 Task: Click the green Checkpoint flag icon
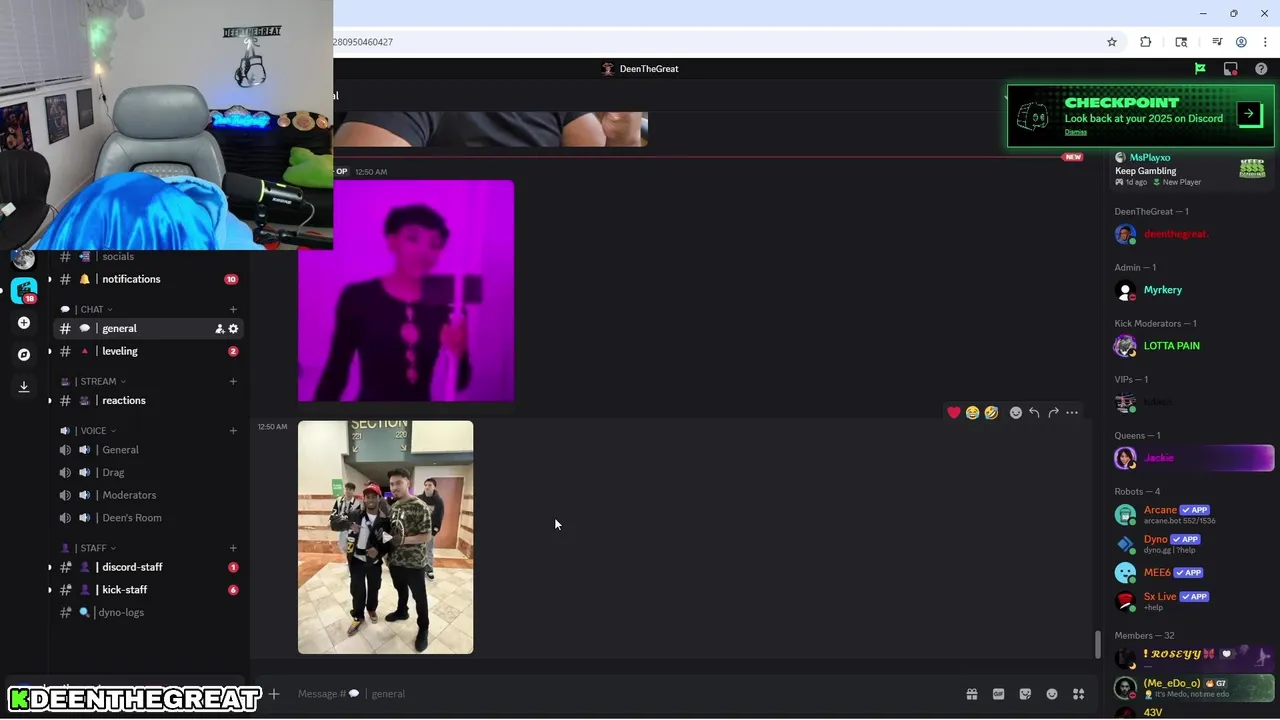point(1200,69)
